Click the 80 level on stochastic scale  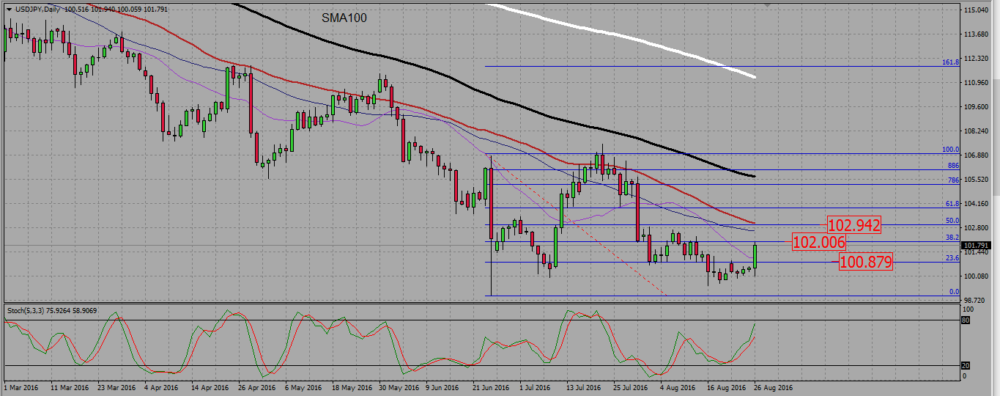pyautogui.click(x=966, y=321)
